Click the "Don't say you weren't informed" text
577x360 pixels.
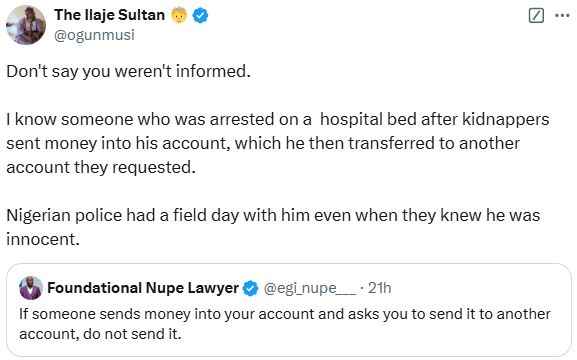pyautogui.click(x=128, y=71)
